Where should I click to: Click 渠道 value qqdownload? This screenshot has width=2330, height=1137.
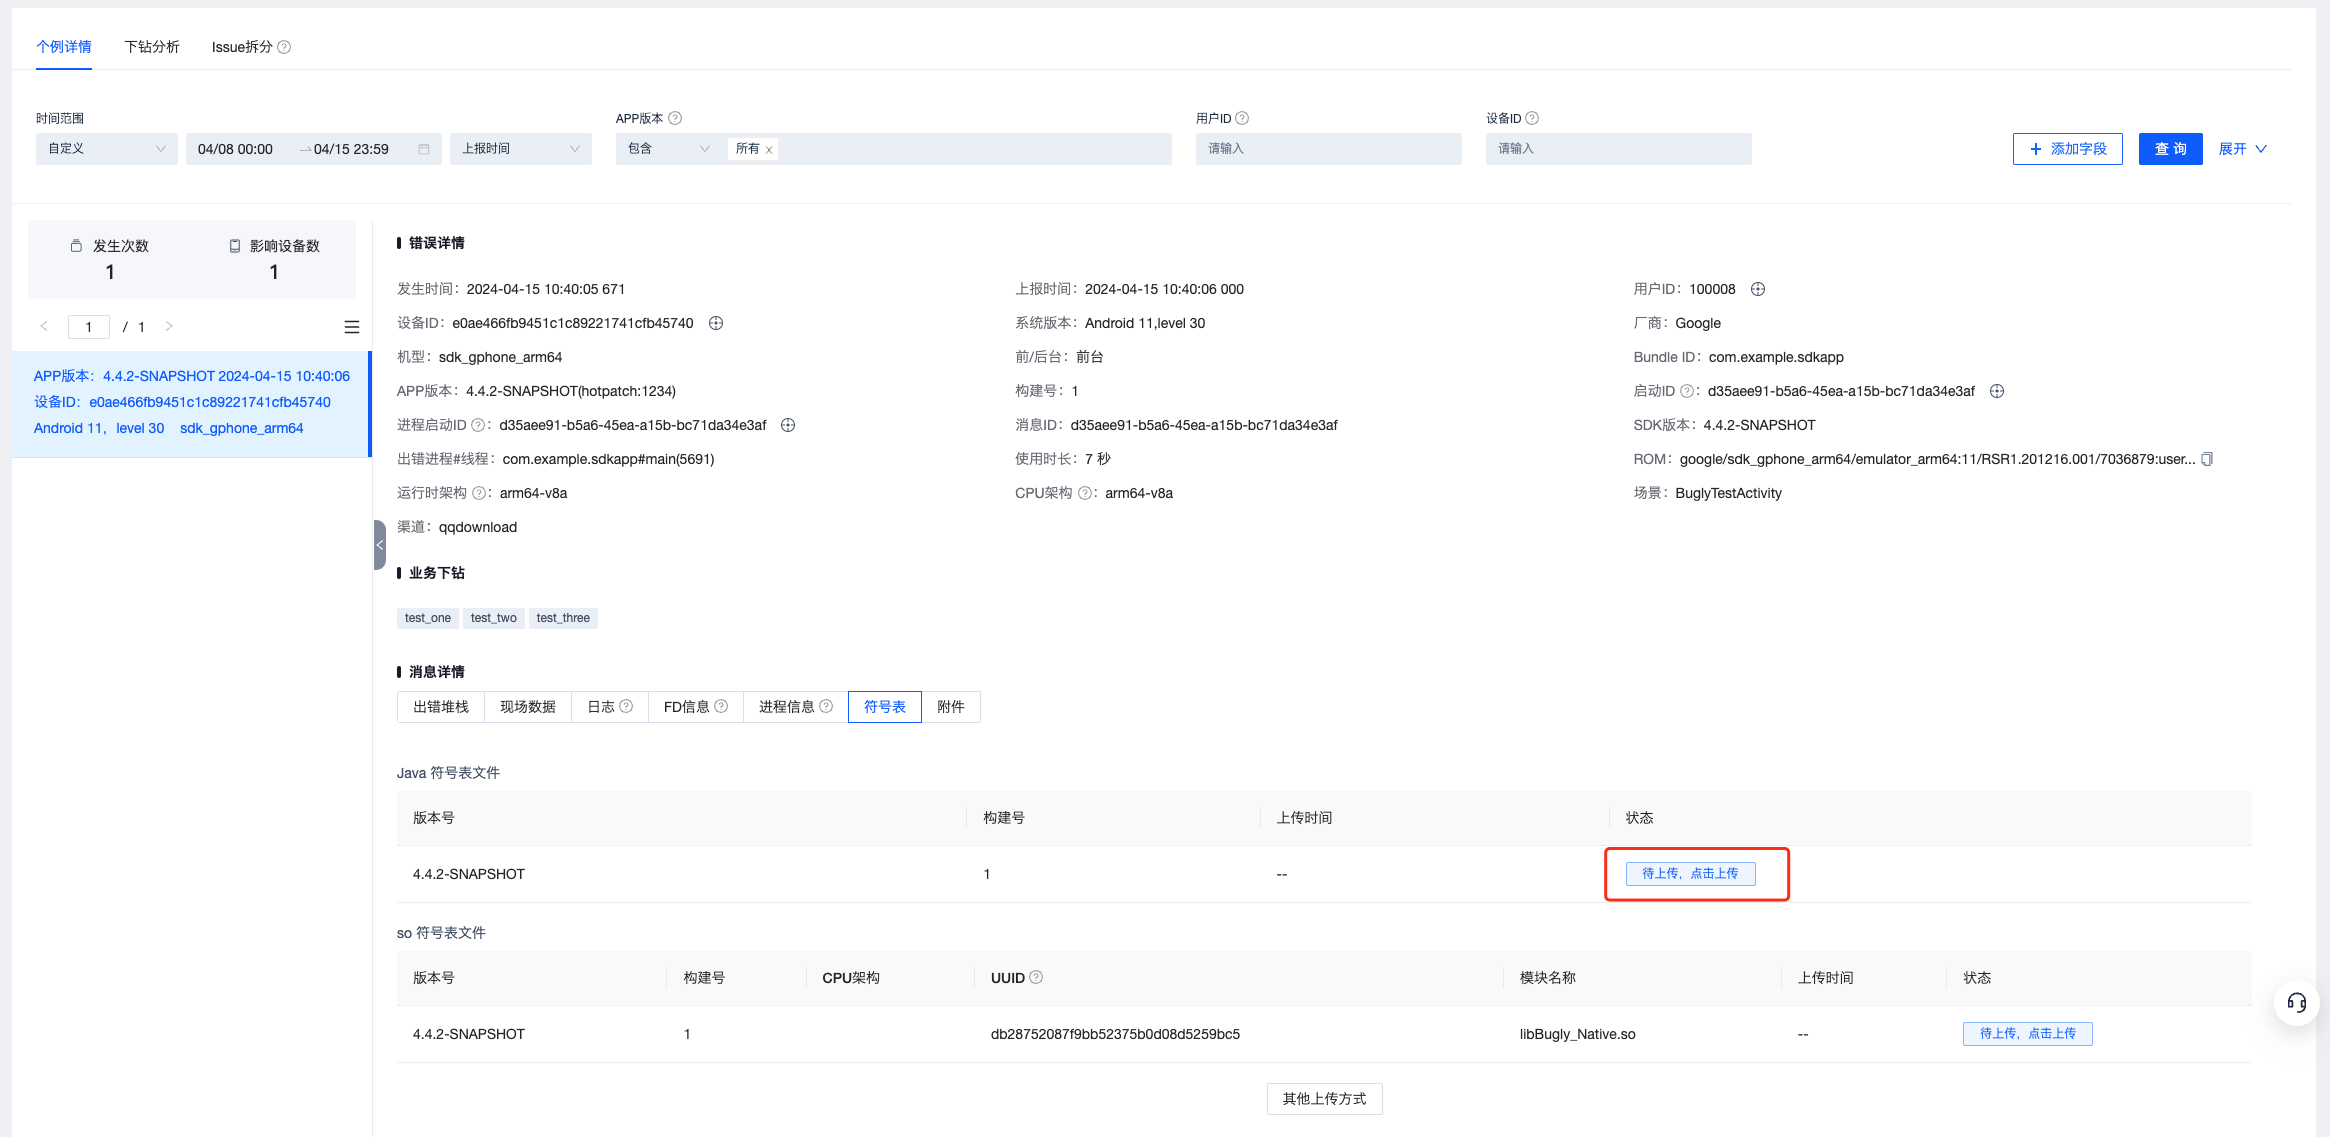tap(478, 527)
